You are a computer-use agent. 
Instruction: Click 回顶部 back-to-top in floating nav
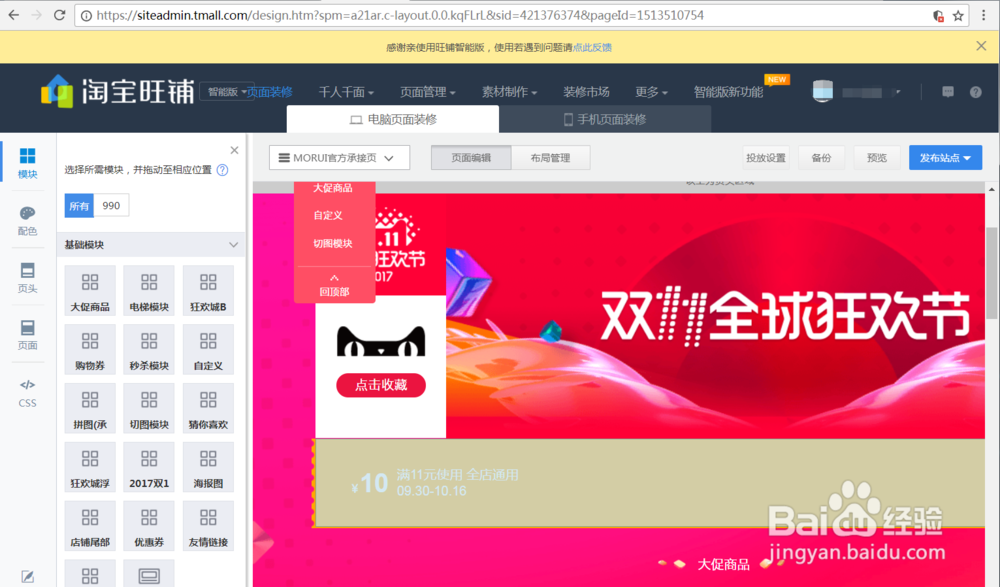pyautogui.click(x=334, y=286)
